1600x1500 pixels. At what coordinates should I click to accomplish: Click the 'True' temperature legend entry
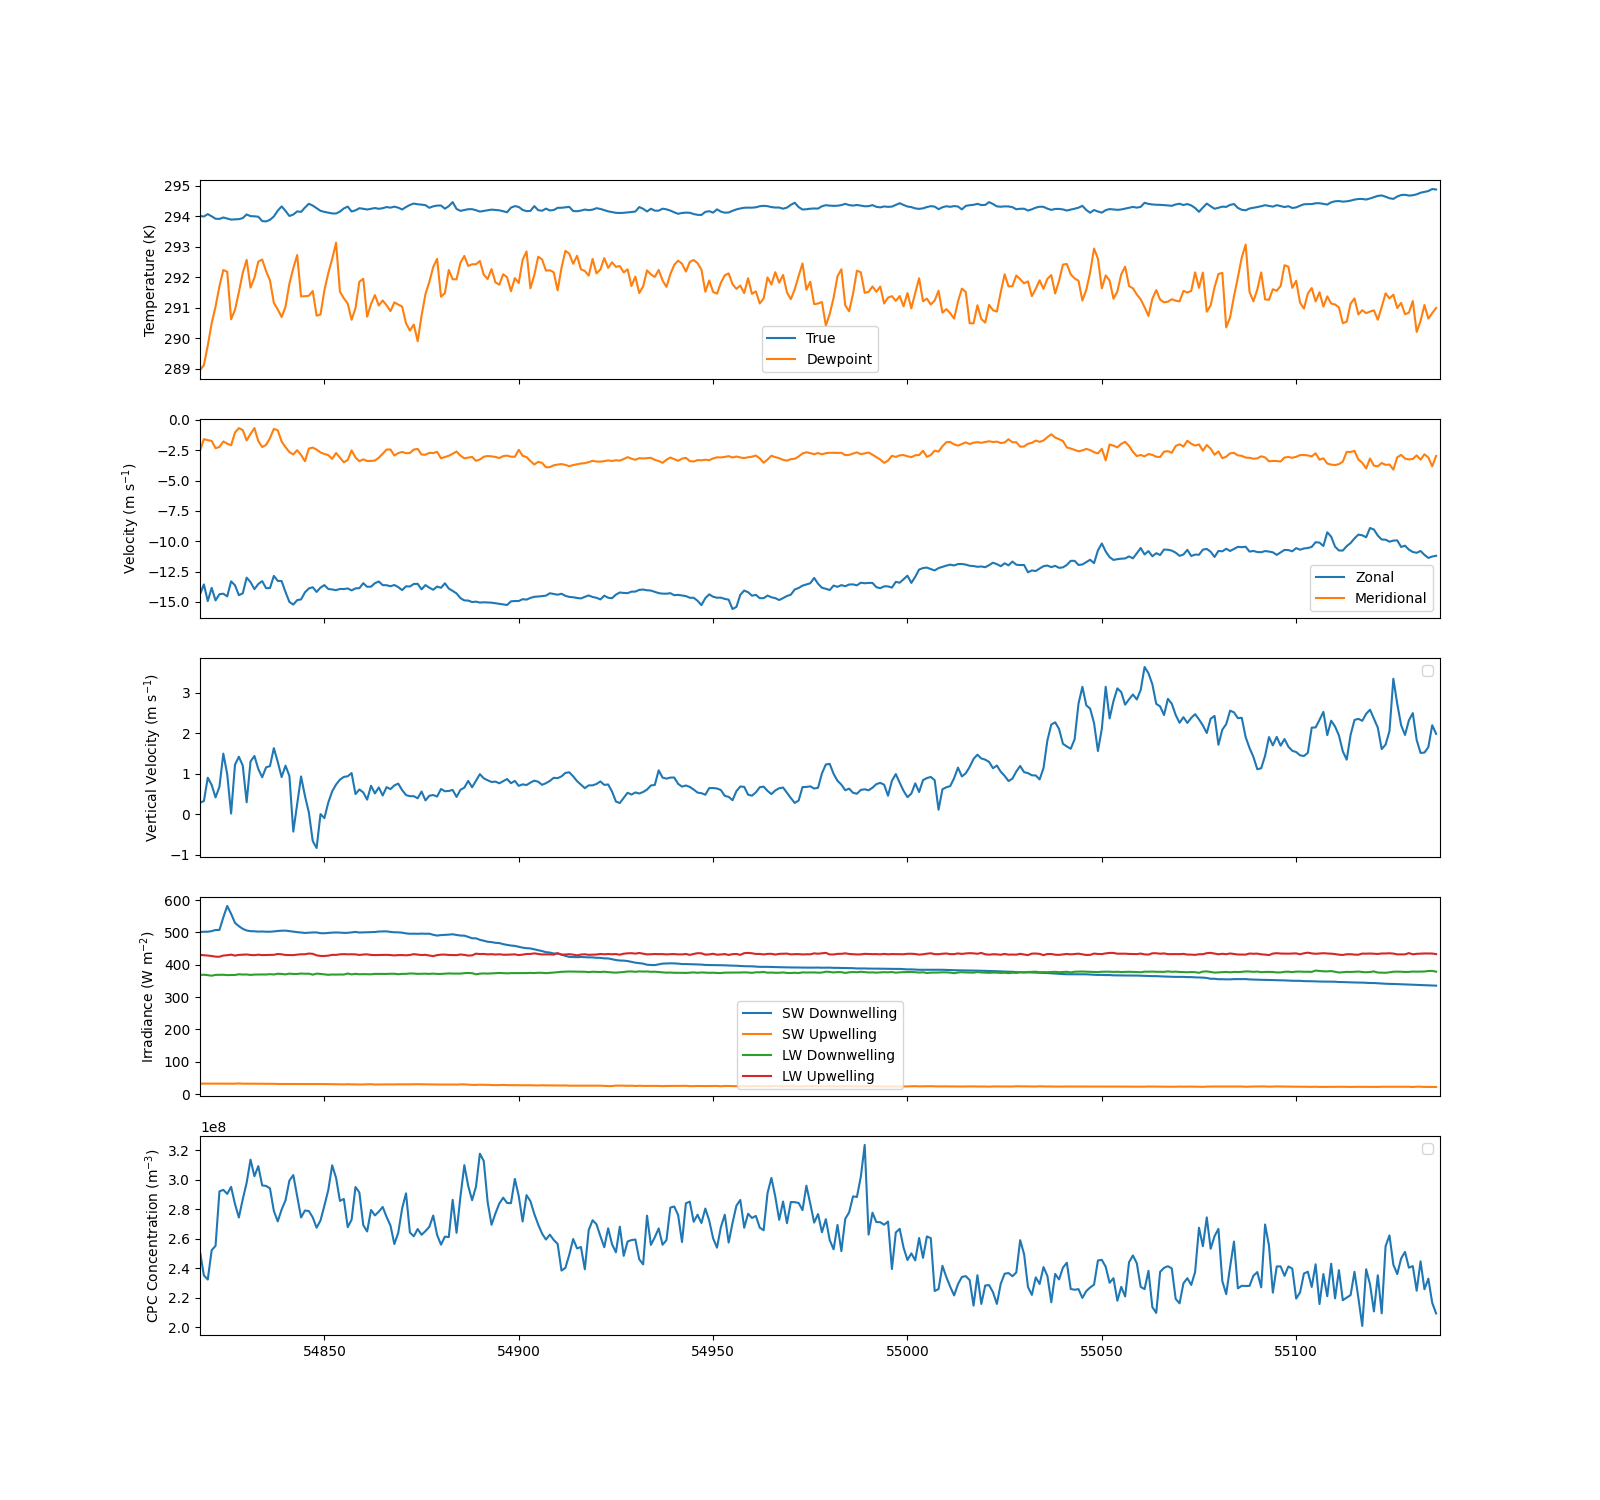tap(820, 338)
